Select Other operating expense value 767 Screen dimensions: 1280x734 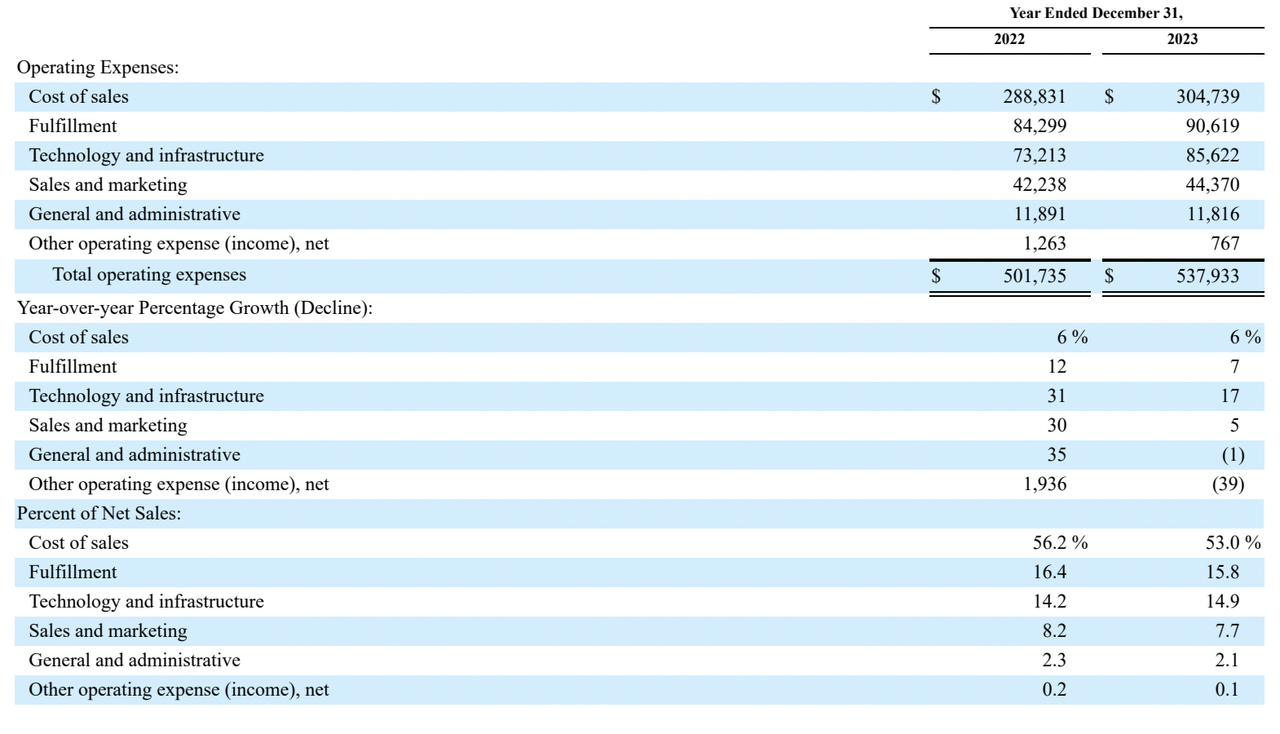pos(1224,243)
